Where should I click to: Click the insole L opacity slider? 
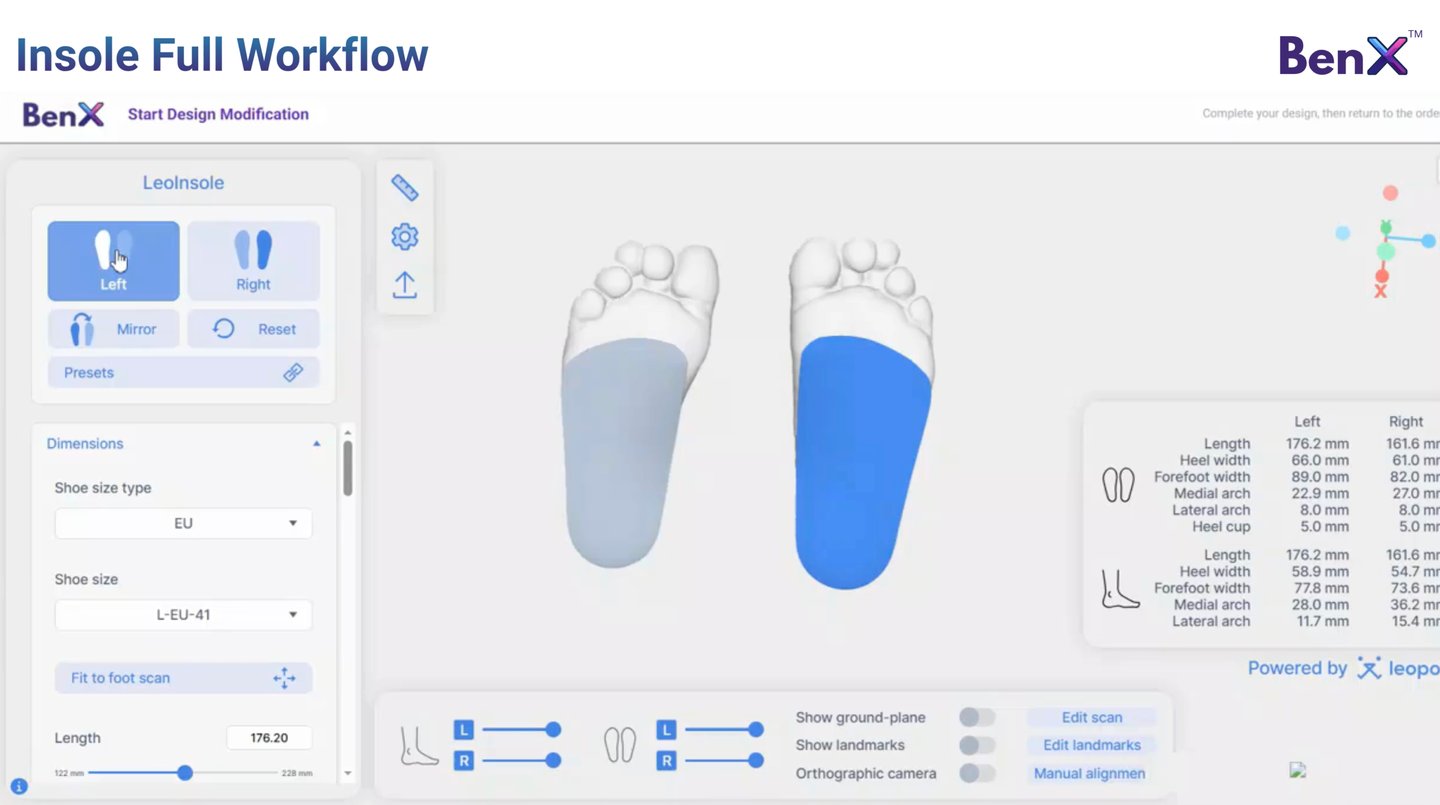click(x=724, y=730)
